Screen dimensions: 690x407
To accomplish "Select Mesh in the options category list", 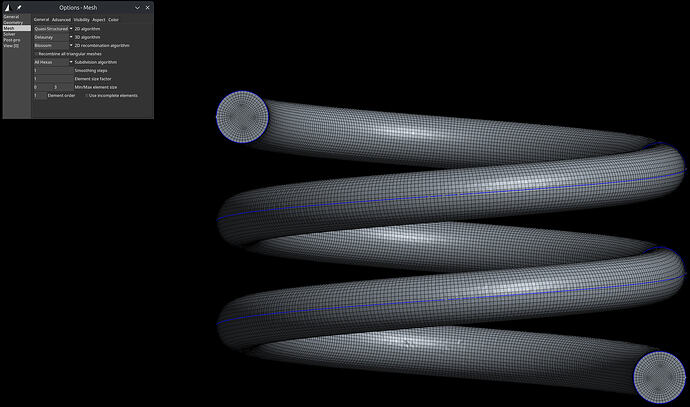I will tap(17, 28).
